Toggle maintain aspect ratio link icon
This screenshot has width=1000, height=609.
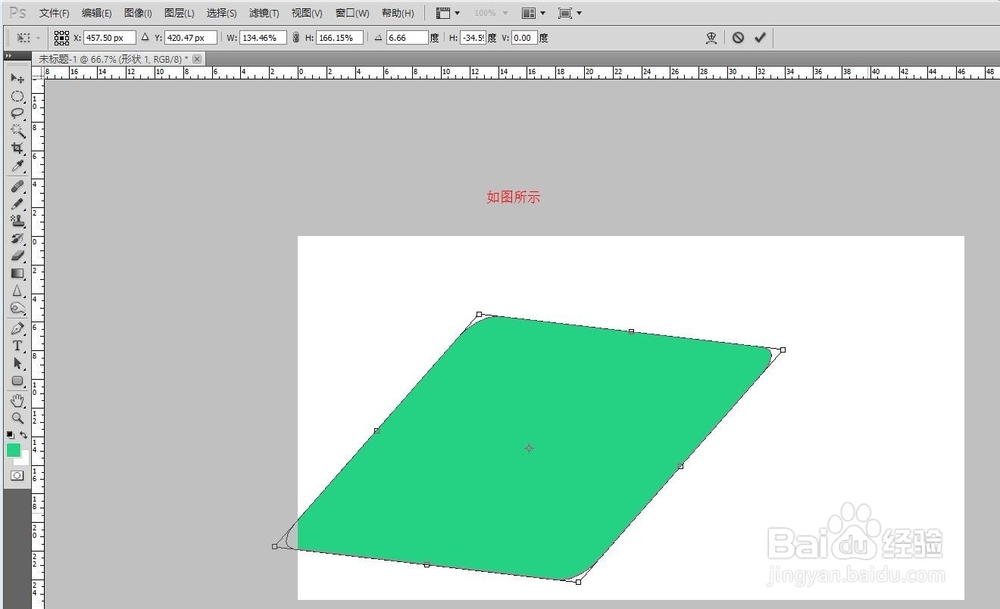point(296,38)
